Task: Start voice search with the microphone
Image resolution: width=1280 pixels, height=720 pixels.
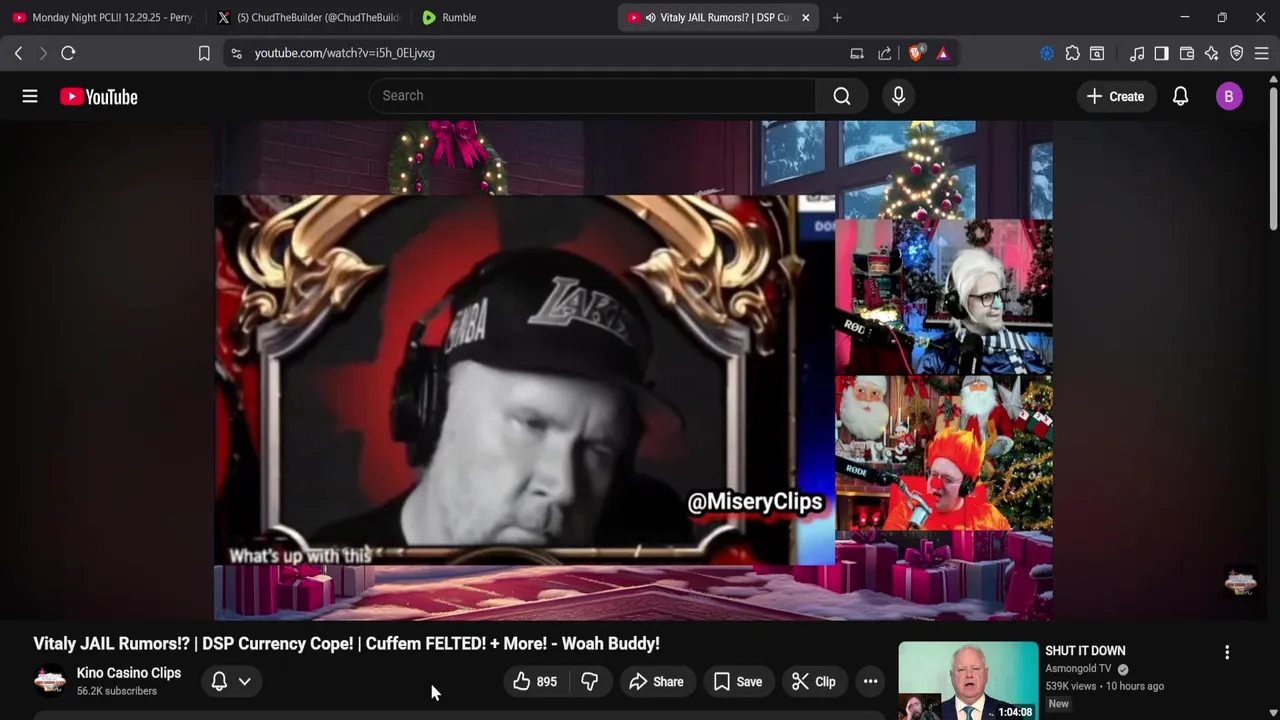Action: (x=898, y=96)
